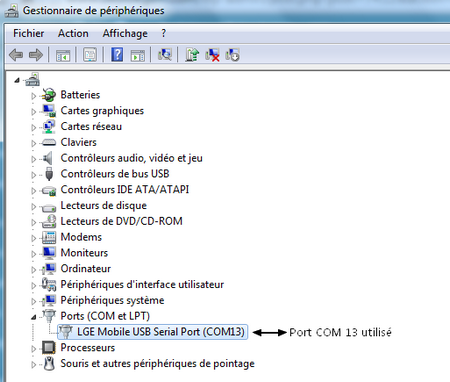Click the Forward arrow toolbar button
The height and width of the screenshot is (382, 450).
click(x=36, y=55)
